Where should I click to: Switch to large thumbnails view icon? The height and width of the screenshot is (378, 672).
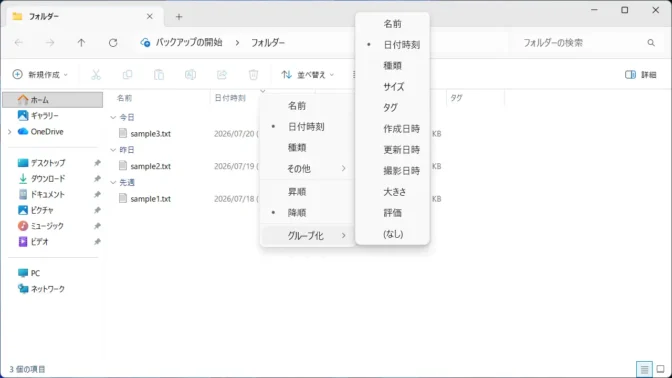(660, 369)
